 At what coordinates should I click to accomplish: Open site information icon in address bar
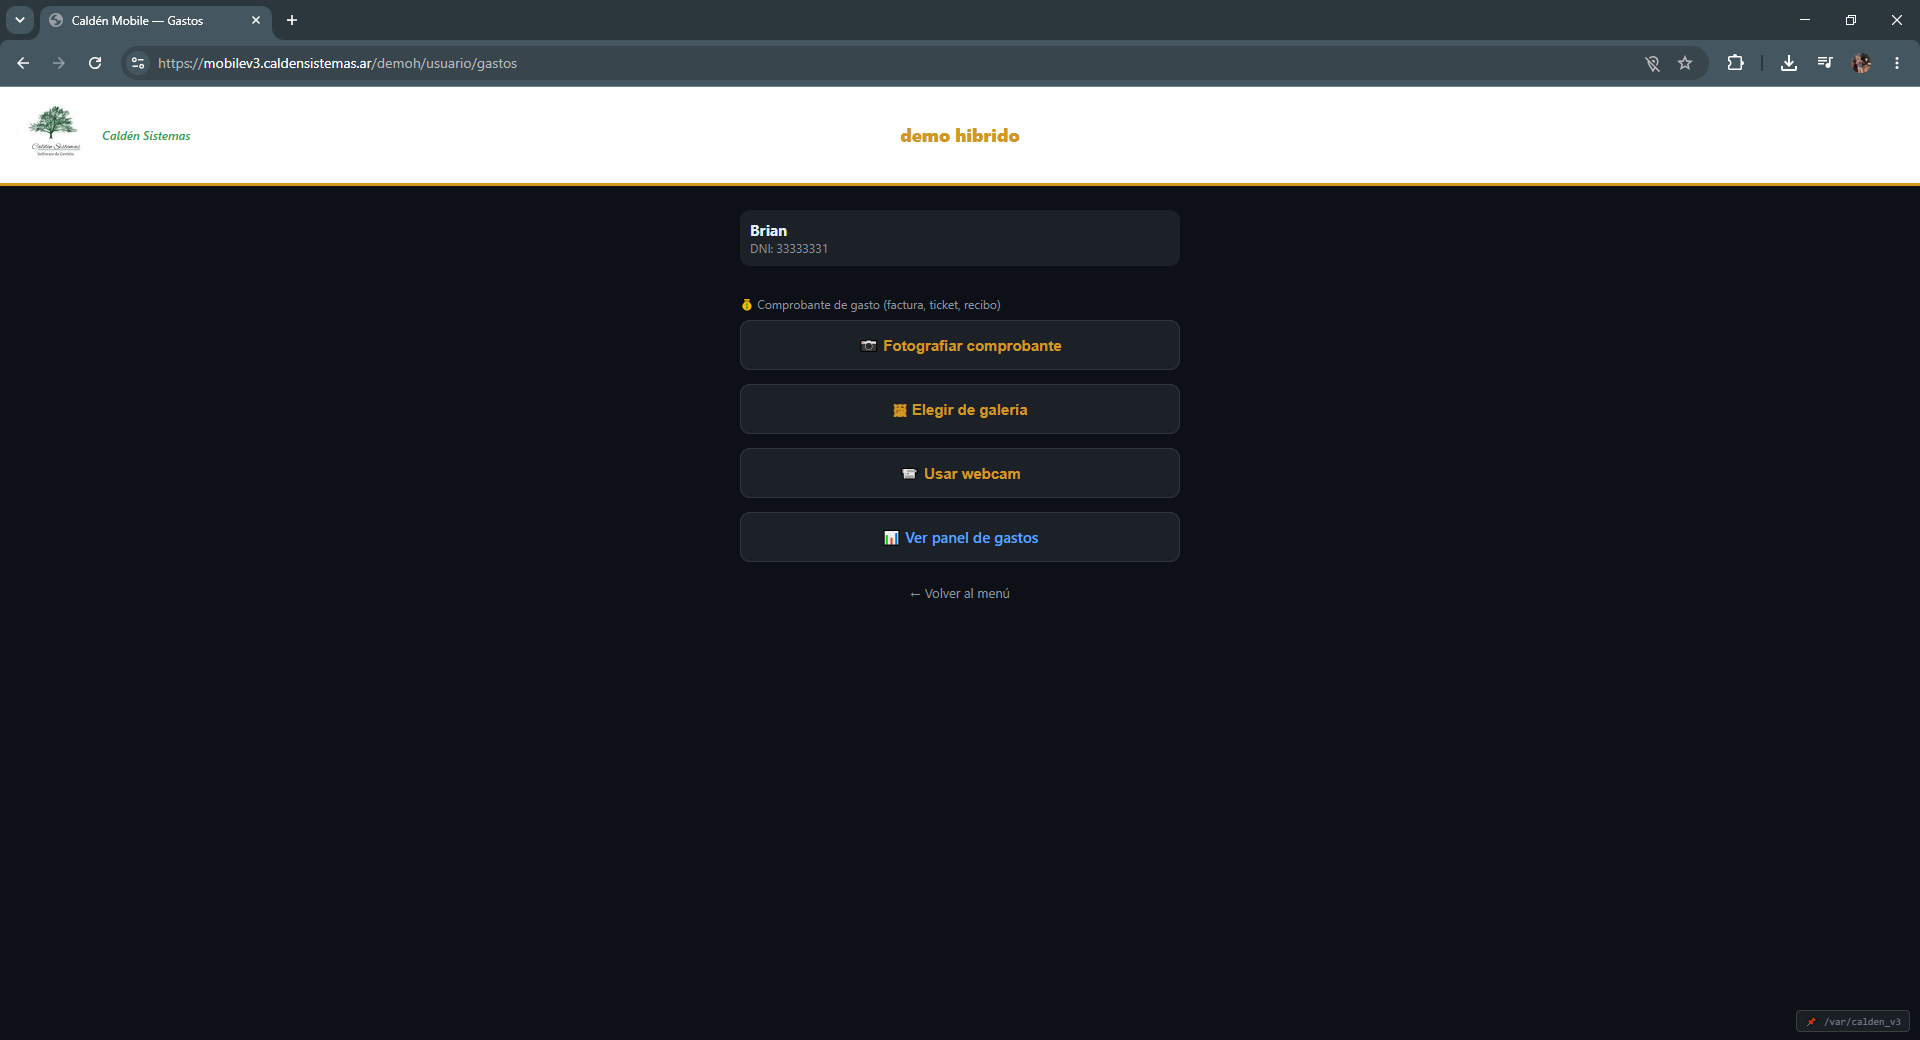(138, 63)
